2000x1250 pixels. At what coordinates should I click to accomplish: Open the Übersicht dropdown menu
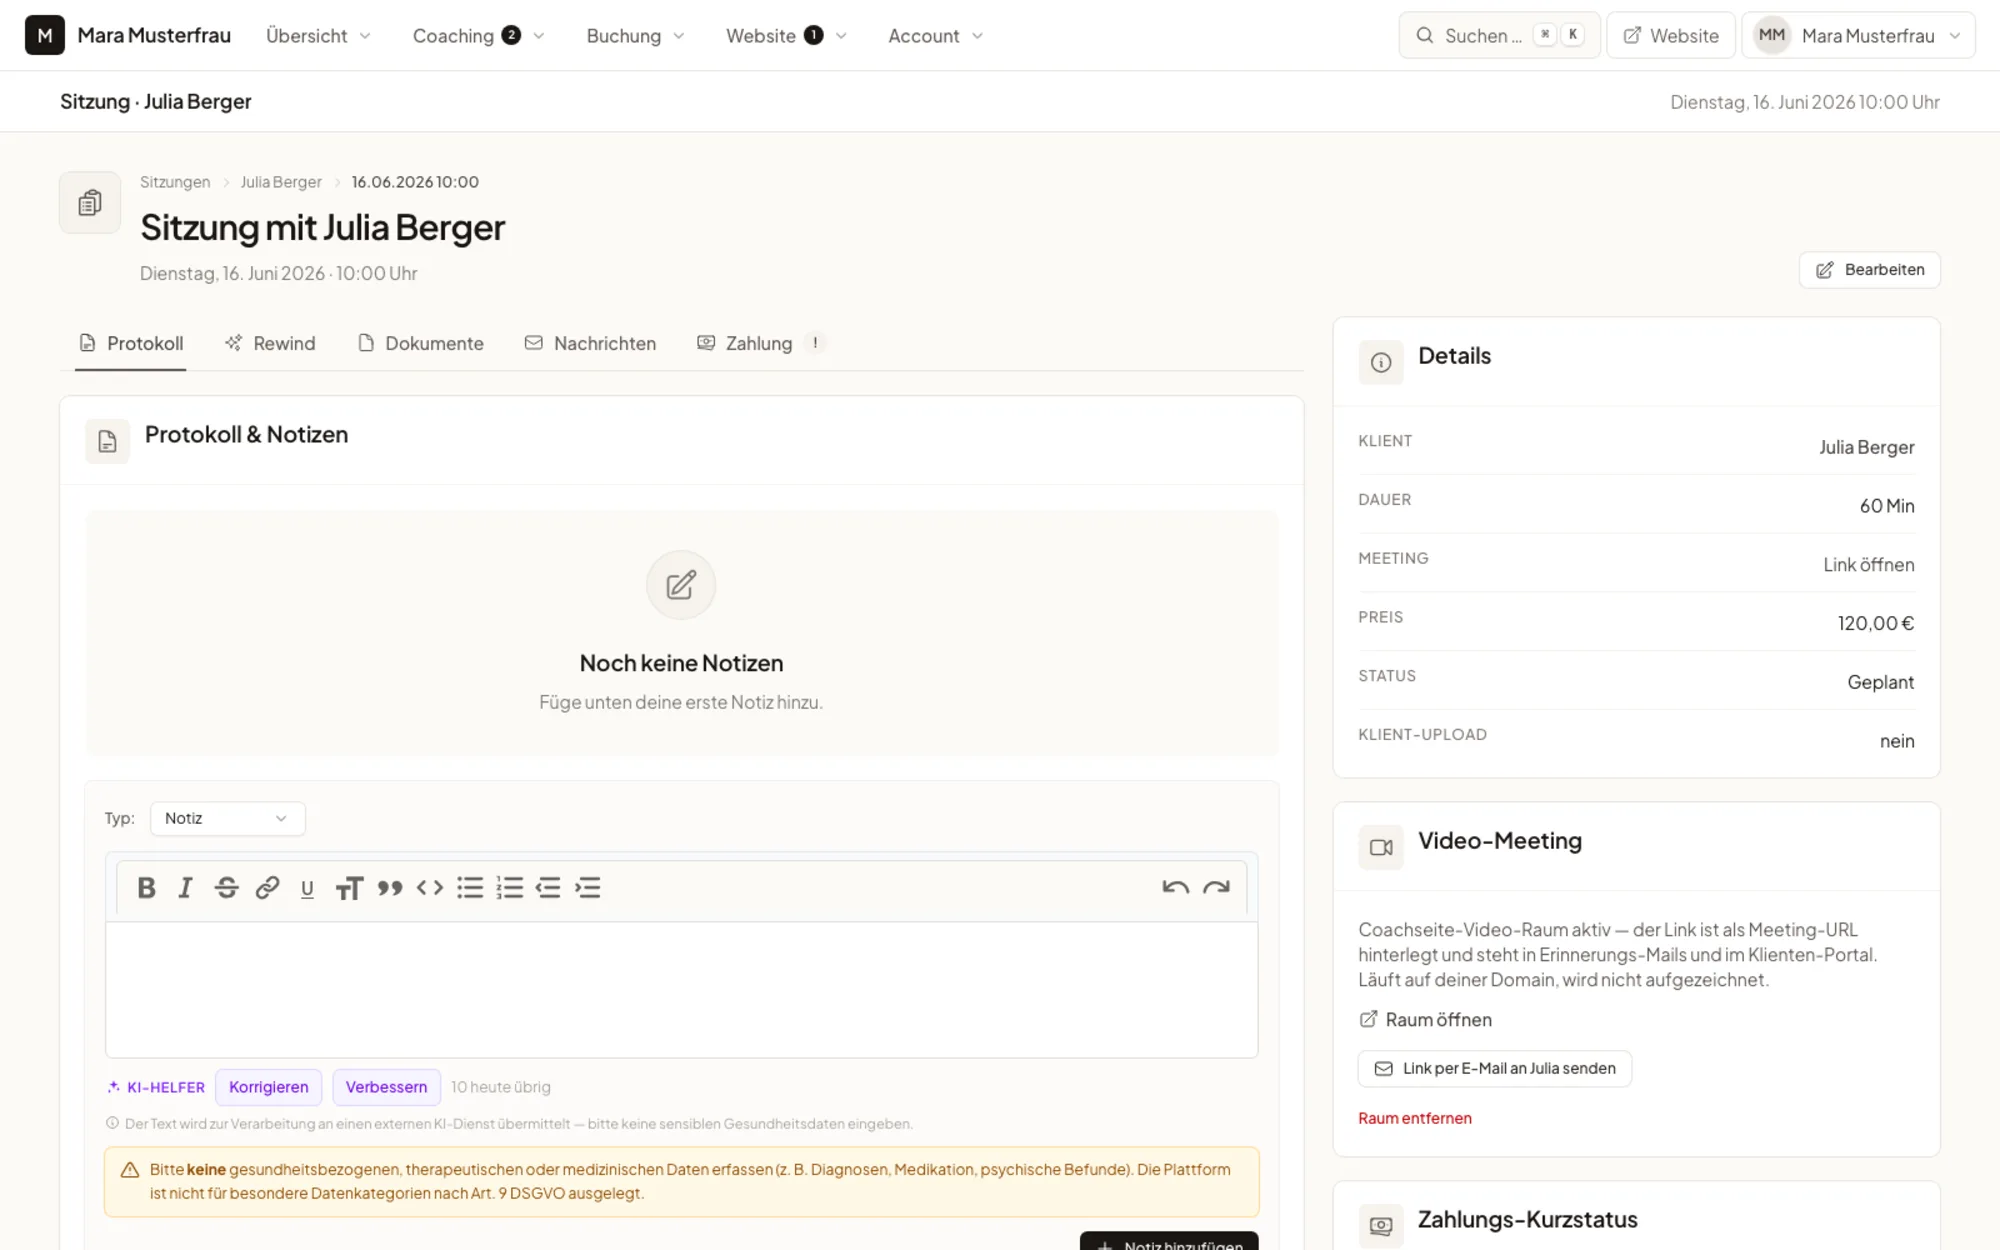[318, 35]
